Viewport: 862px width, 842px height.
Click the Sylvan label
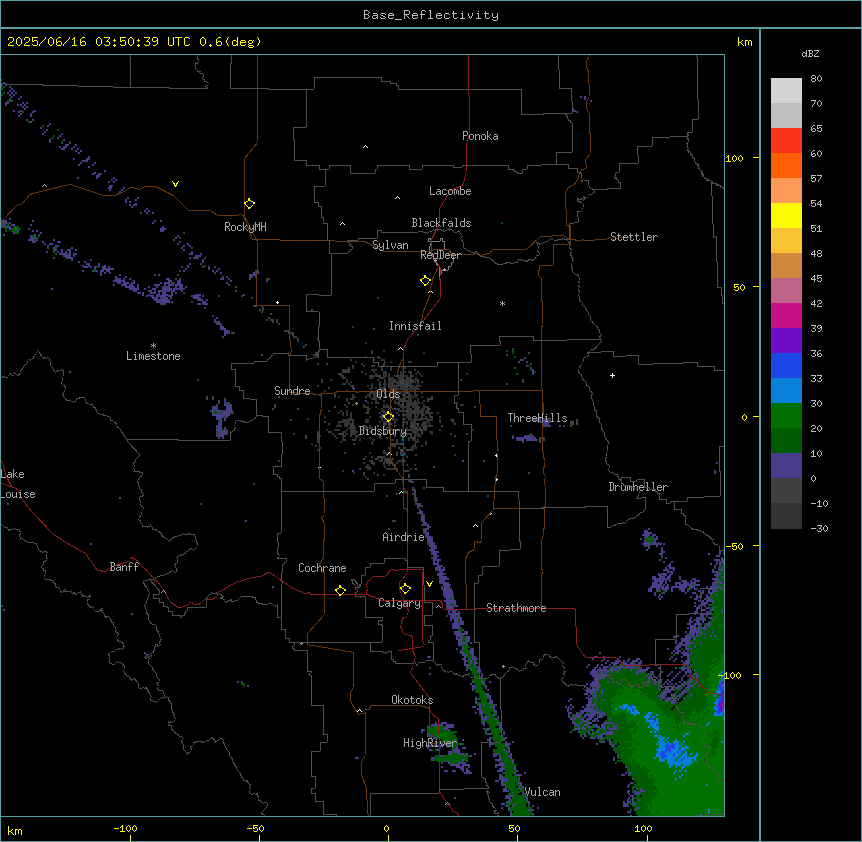point(390,245)
